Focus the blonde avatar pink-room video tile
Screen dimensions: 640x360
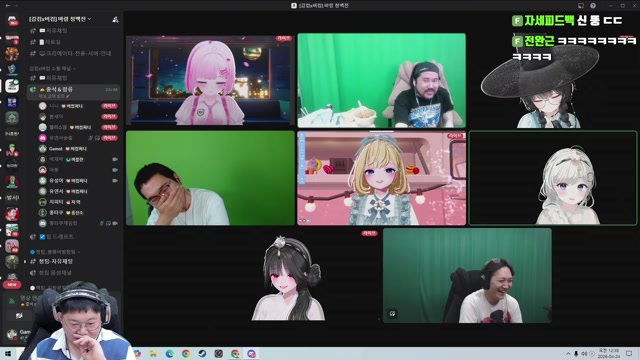(382, 178)
